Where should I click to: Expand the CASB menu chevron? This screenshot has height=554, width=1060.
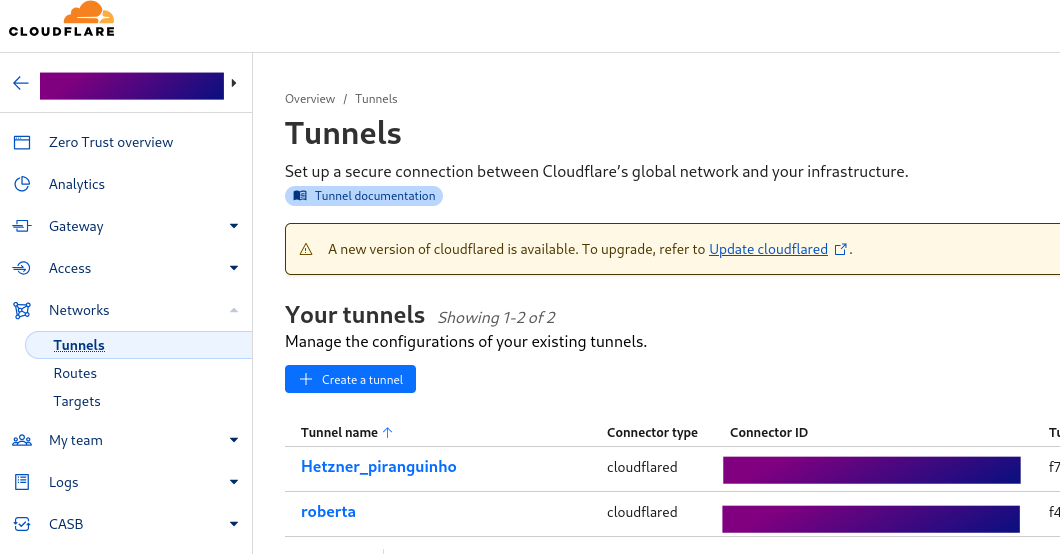[234, 524]
